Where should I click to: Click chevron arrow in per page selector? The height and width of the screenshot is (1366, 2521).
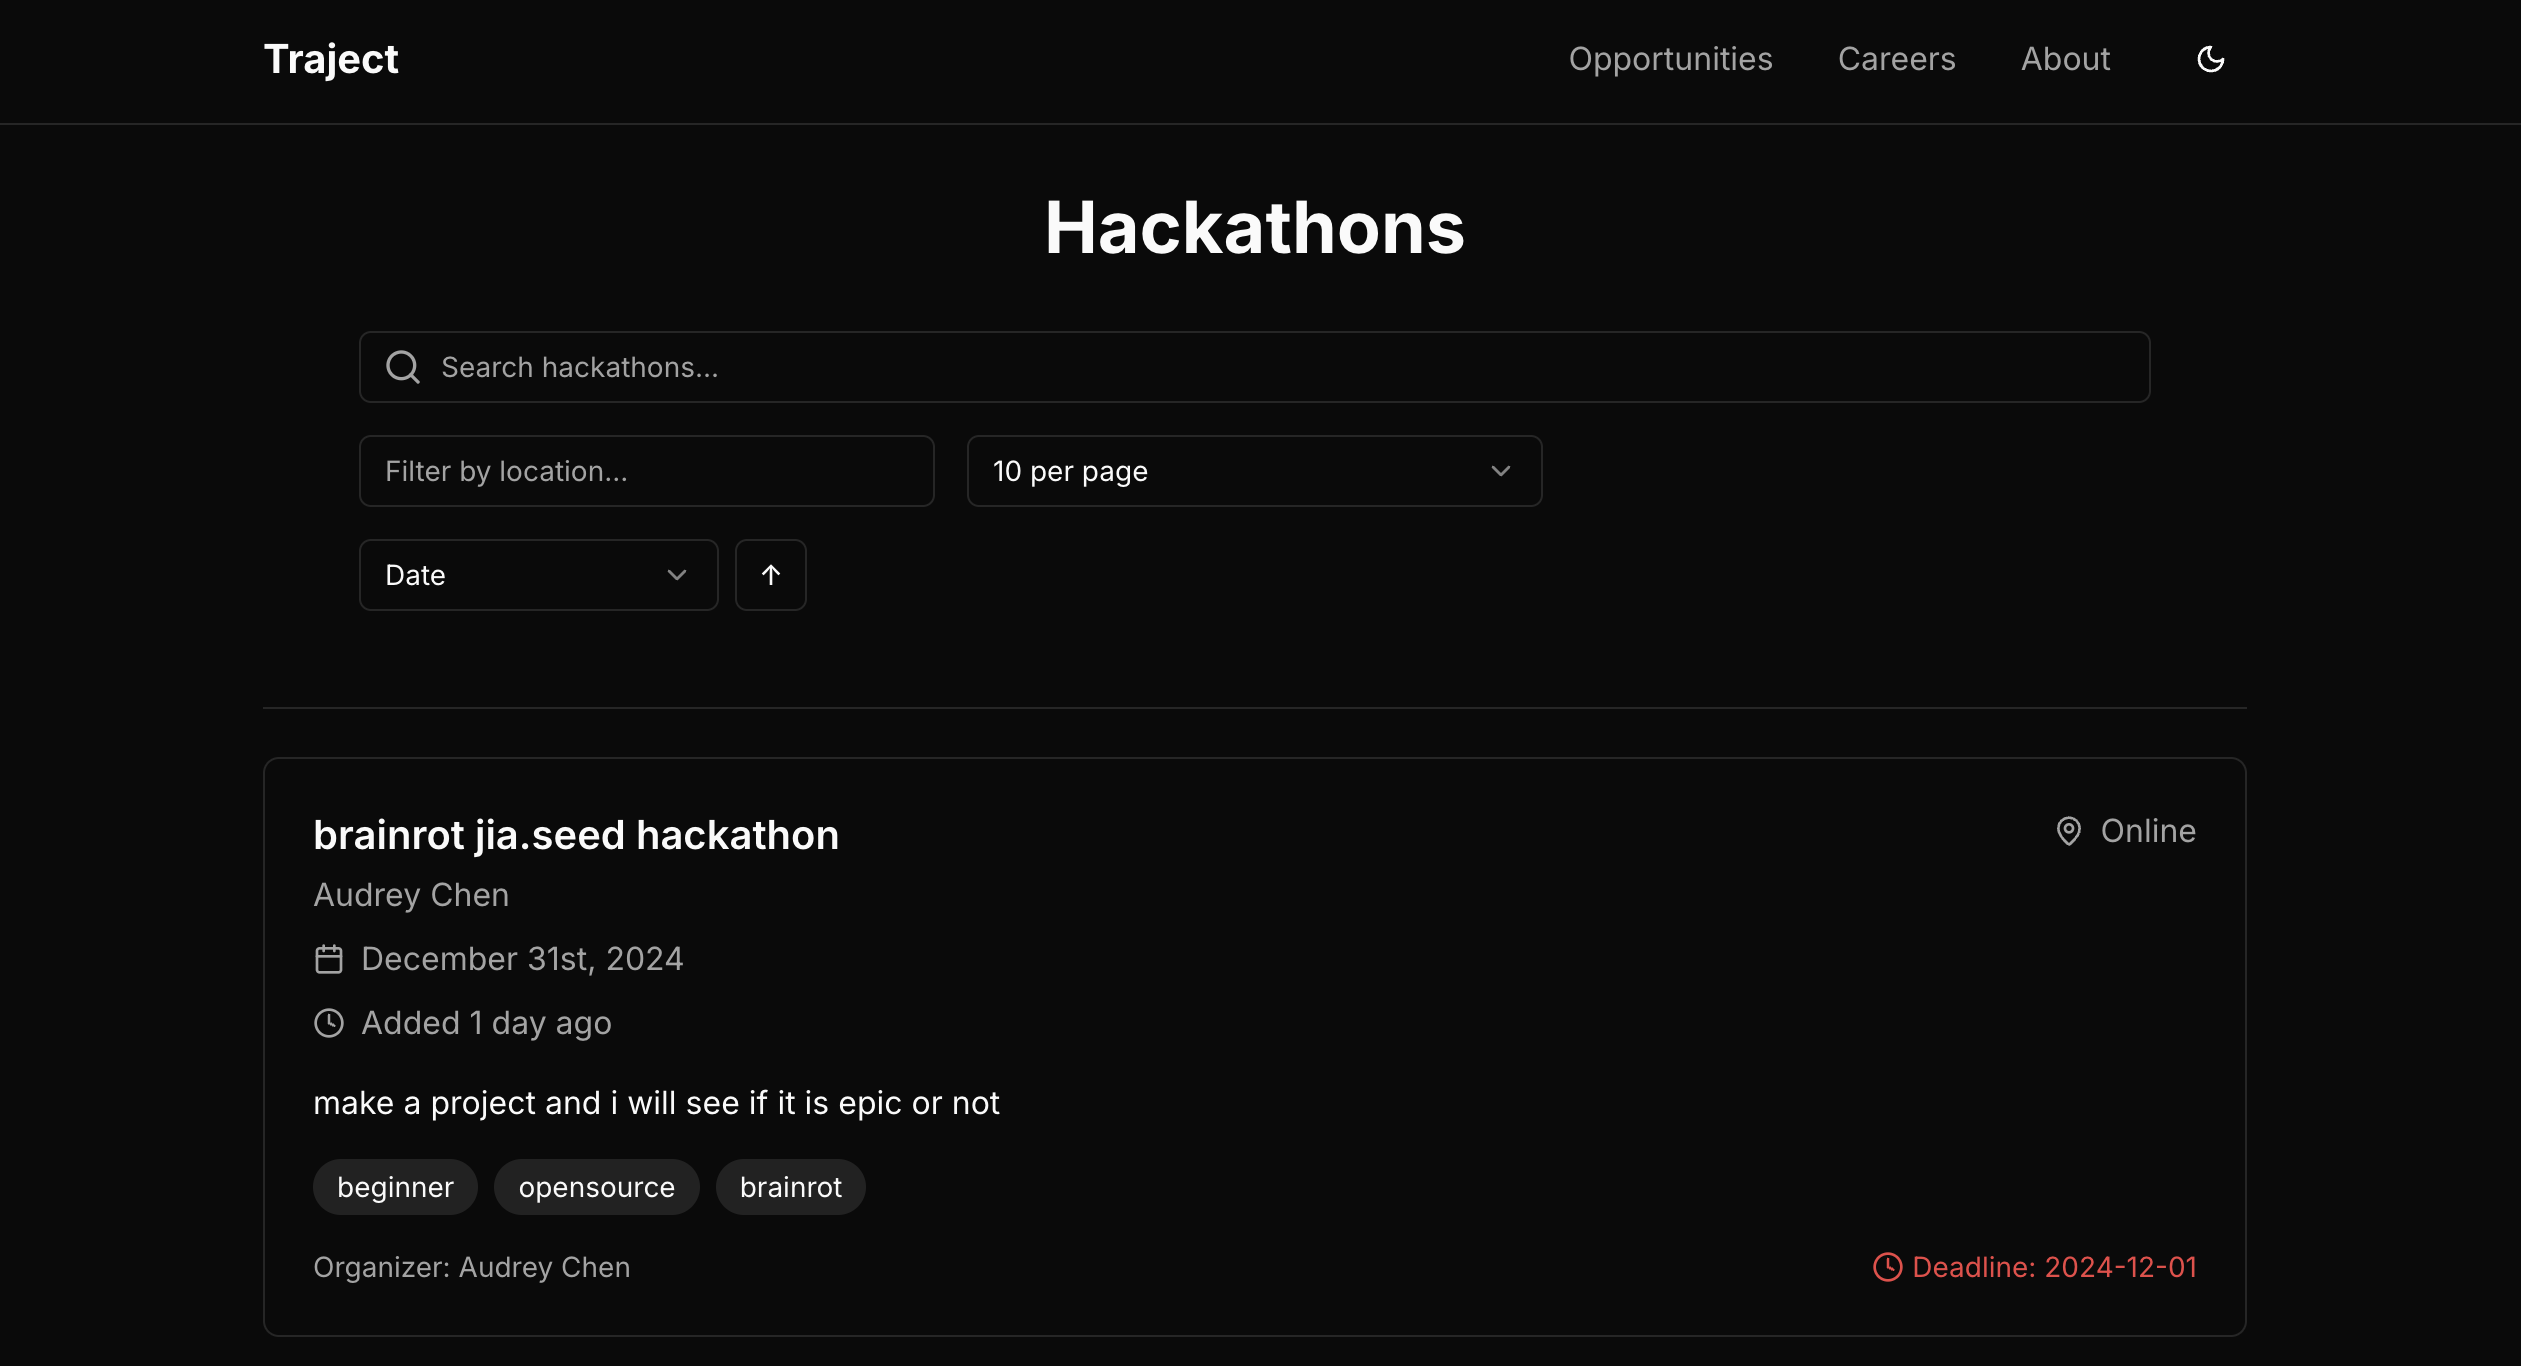[x=1500, y=471]
